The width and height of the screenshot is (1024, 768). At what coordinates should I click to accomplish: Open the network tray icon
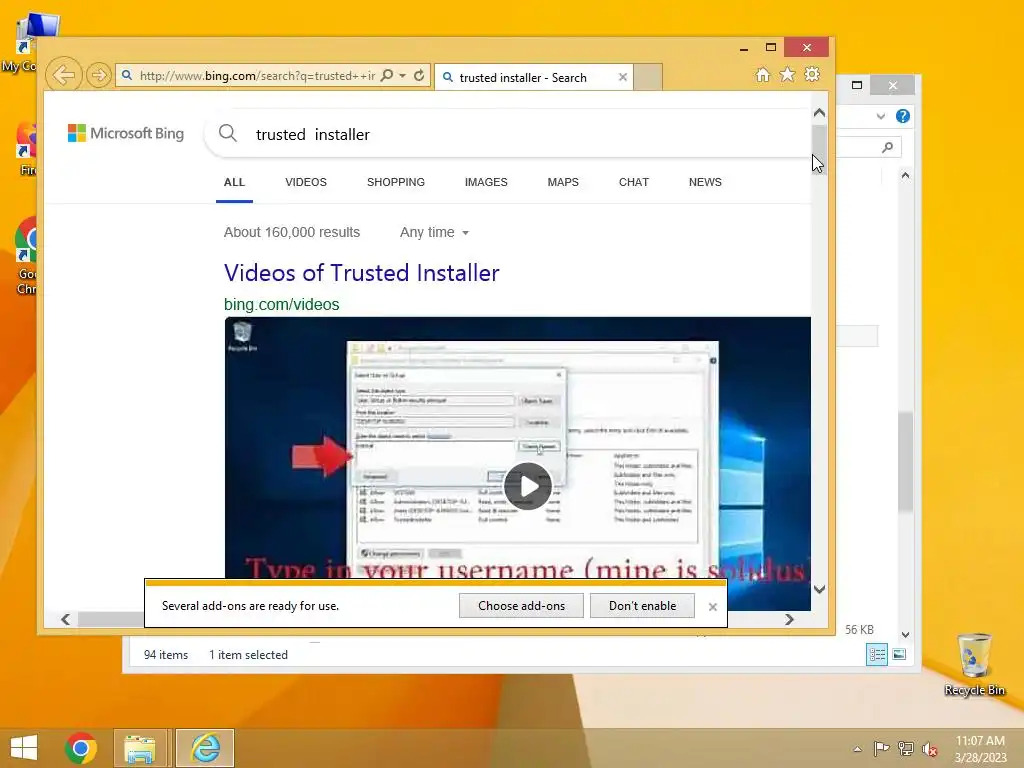pos(905,748)
